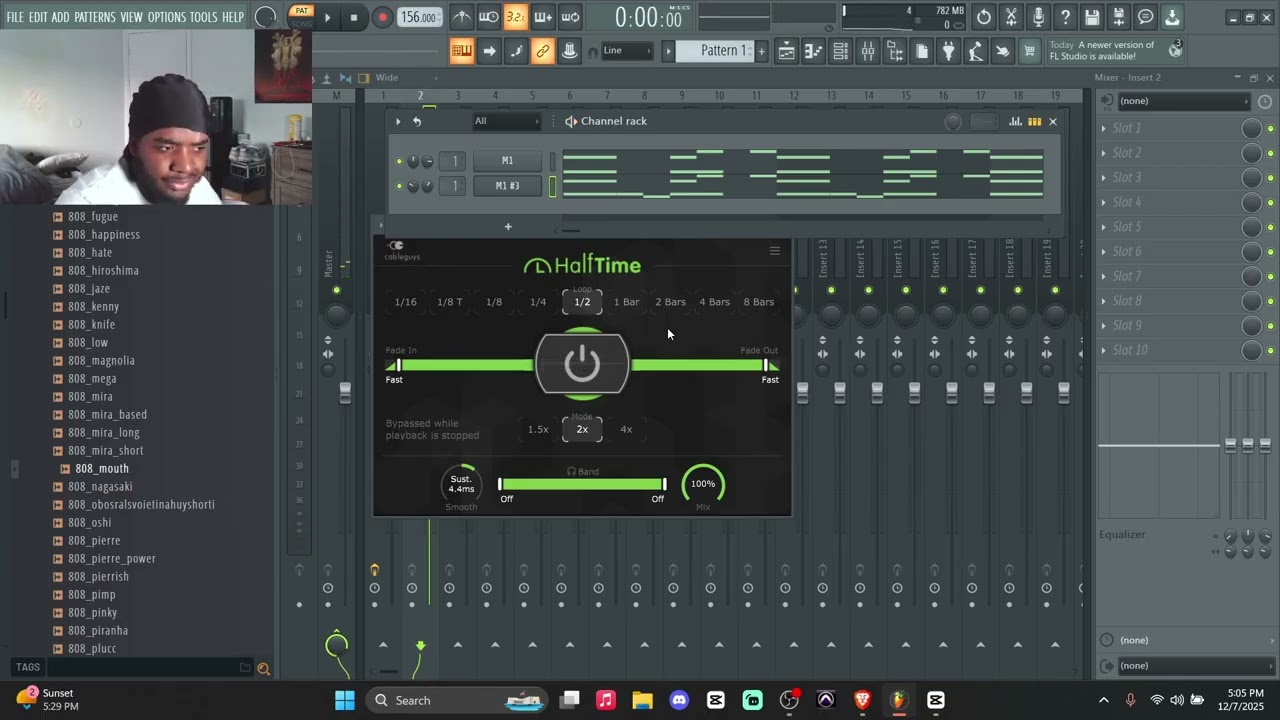1280x720 pixels.
Task: Open the channel rack All filter dropdown
Action: tap(506, 121)
